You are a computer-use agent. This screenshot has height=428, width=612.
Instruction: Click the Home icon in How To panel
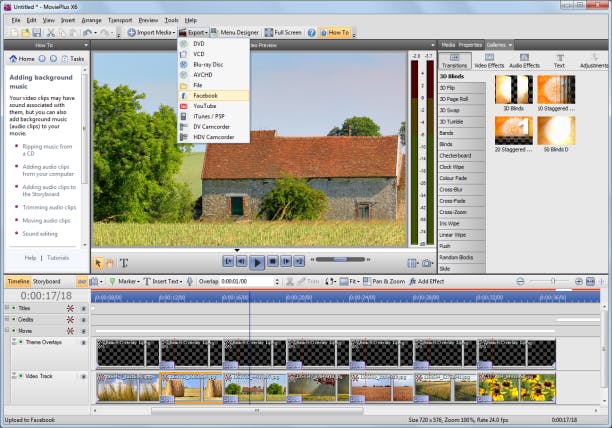point(14,58)
